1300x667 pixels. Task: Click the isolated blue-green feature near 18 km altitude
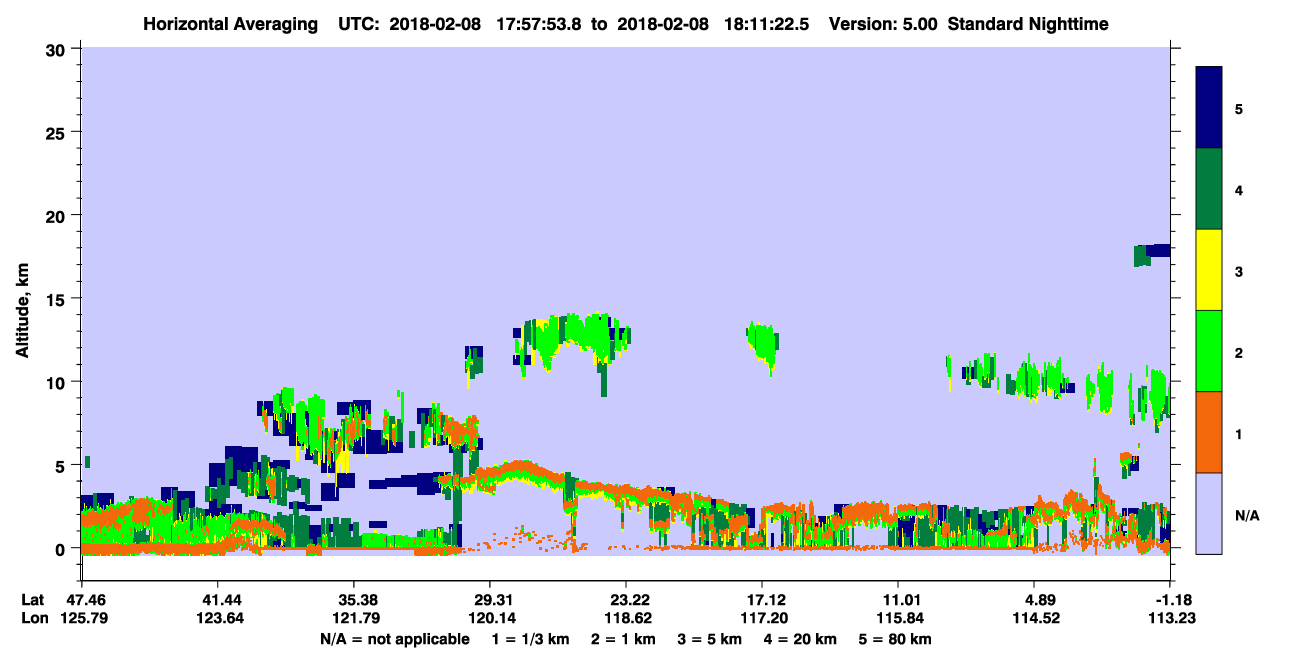coord(1152,254)
